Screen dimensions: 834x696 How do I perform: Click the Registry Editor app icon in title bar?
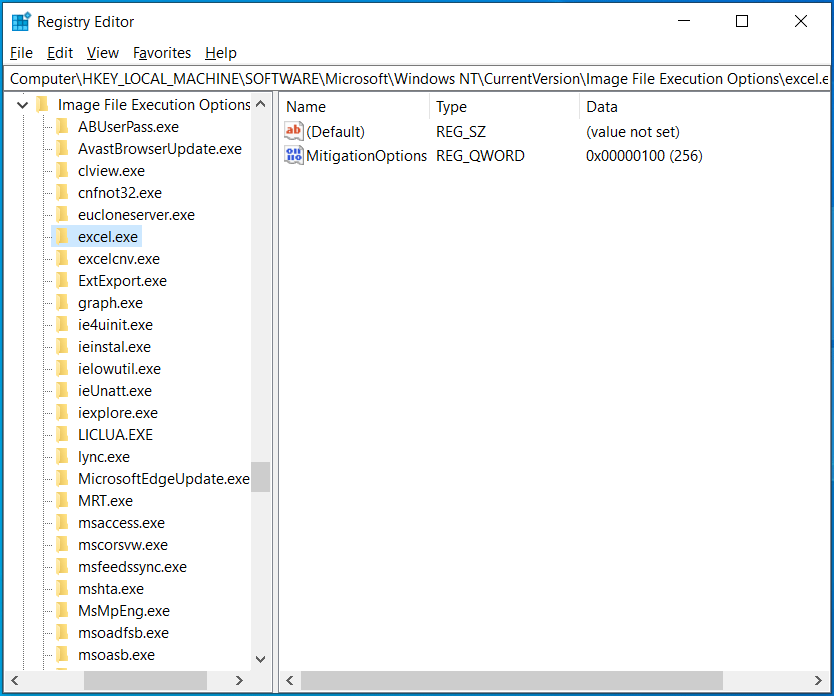(x=21, y=22)
